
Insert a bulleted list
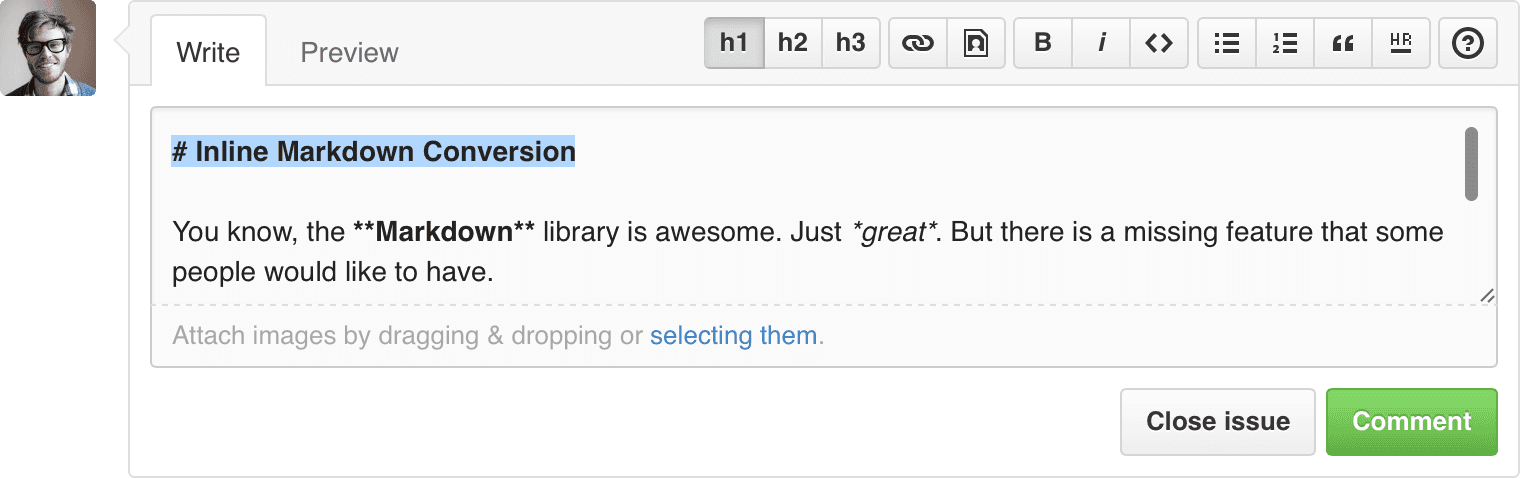click(1226, 43)
